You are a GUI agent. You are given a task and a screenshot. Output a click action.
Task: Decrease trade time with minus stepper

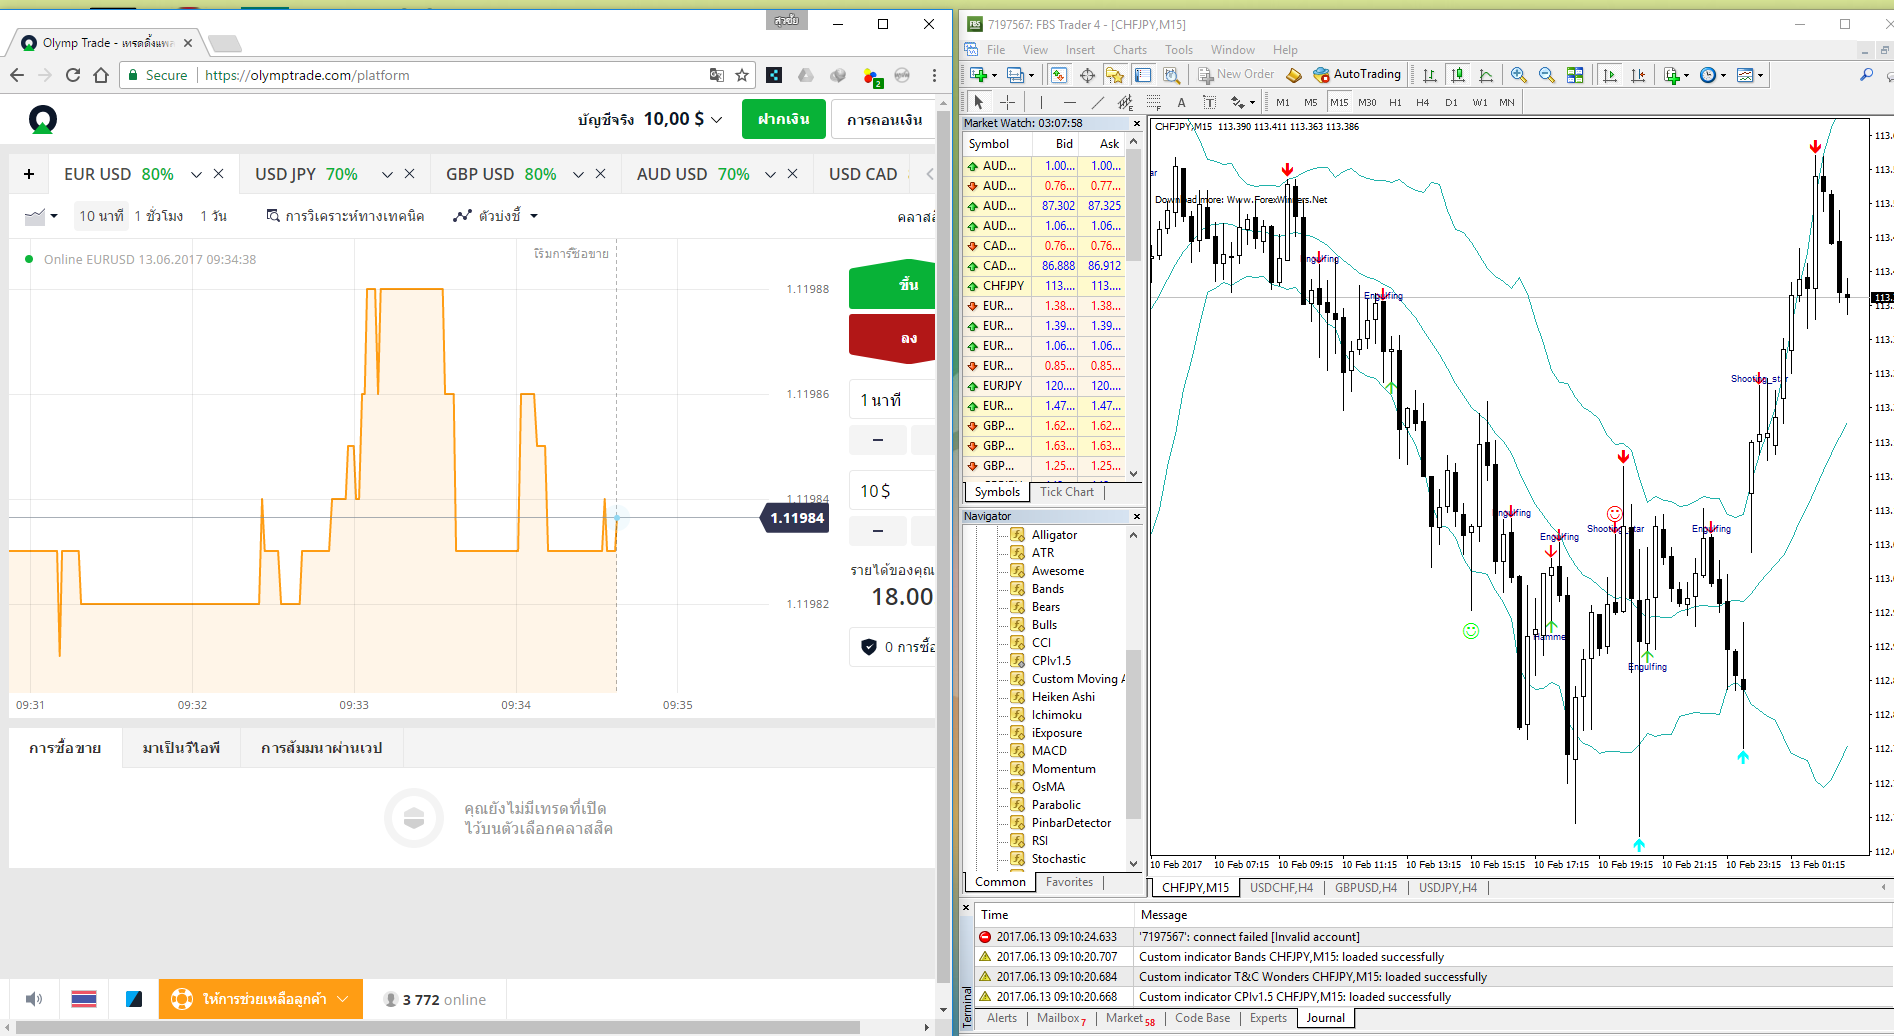878,440
